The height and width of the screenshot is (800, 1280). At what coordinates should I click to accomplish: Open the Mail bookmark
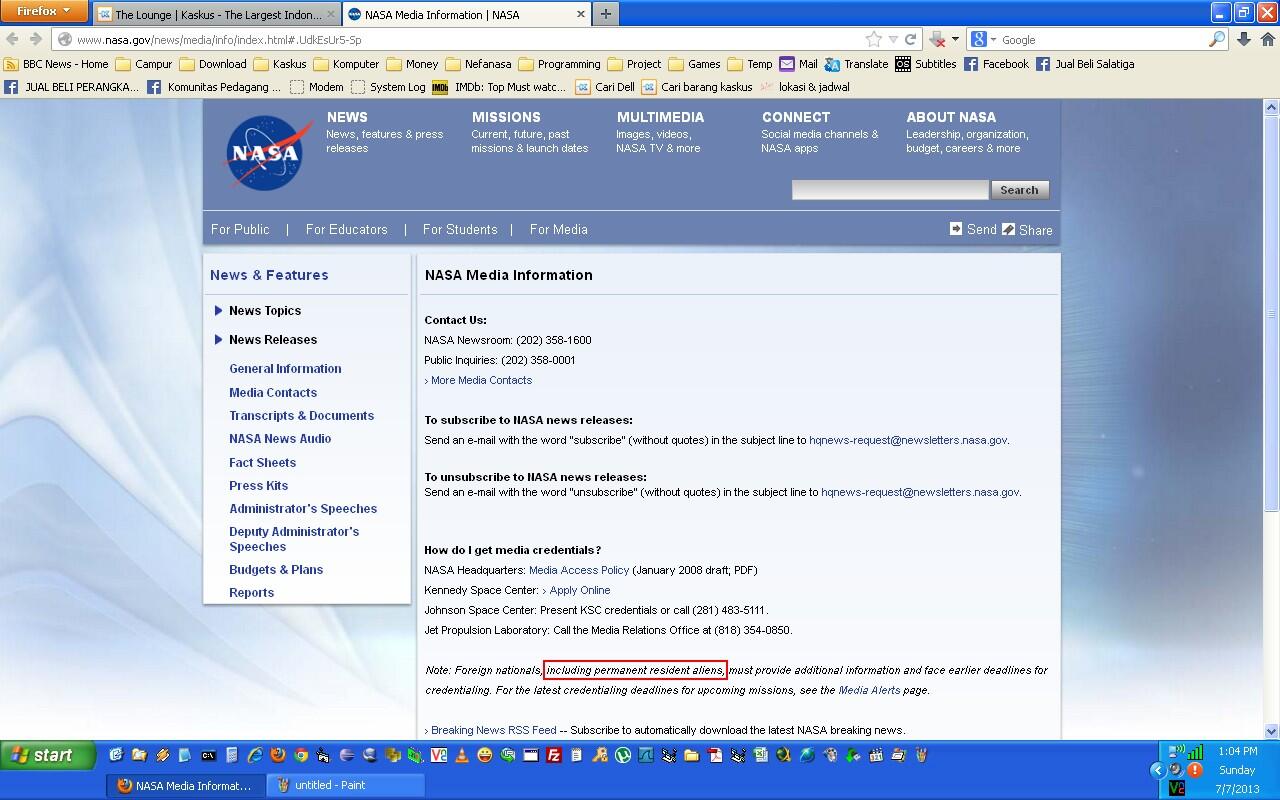coord(798,64)
